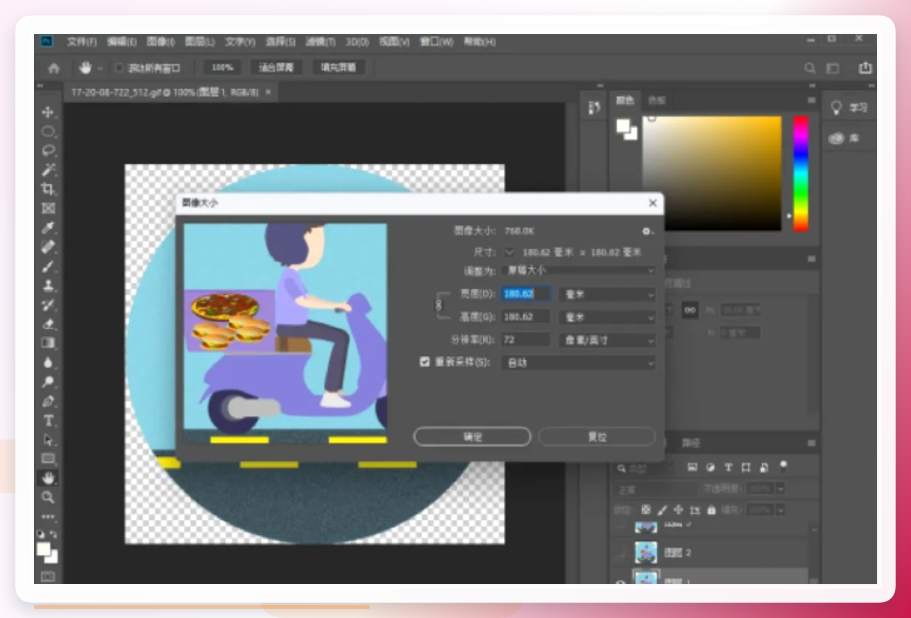Click the 确定 button in the dialog
Viewport: 911px width, 618px height.
tap(472, 437)
